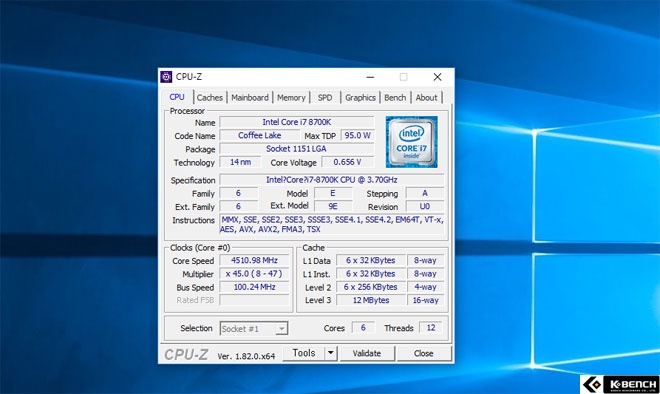
Task: Click the 100.24 MHz bus speed value
Action: [254, 287]
